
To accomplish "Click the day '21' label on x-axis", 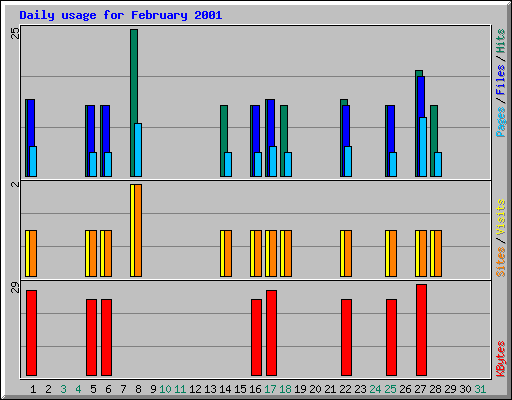I will 330,389.
